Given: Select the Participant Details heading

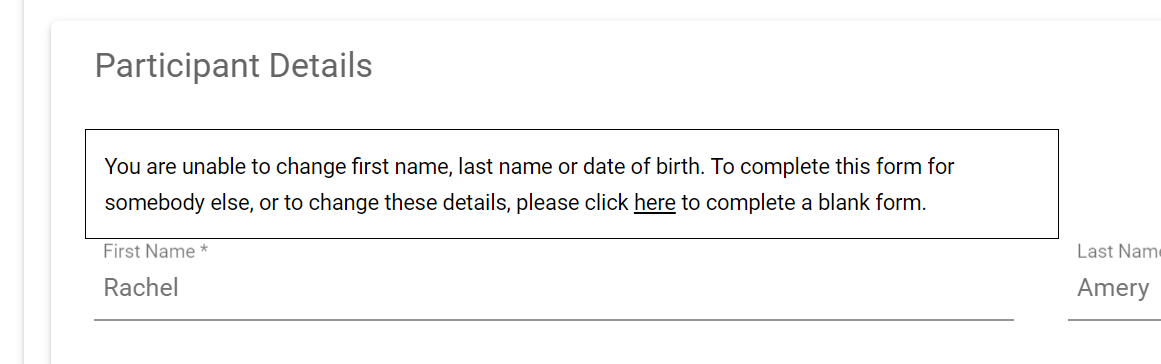Looking at the screenshot, I should click(x=233, y=65).
